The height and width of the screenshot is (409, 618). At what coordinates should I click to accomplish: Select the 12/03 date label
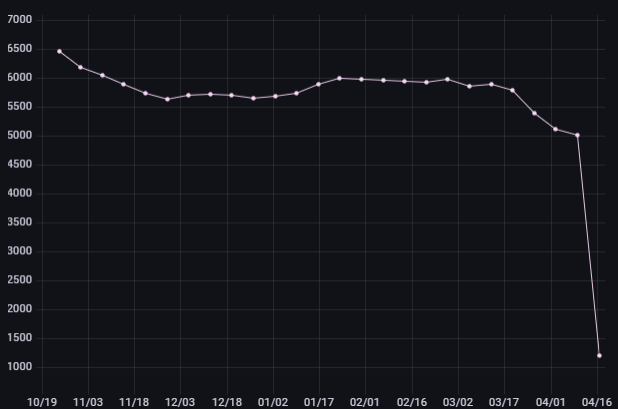(180, 402)
